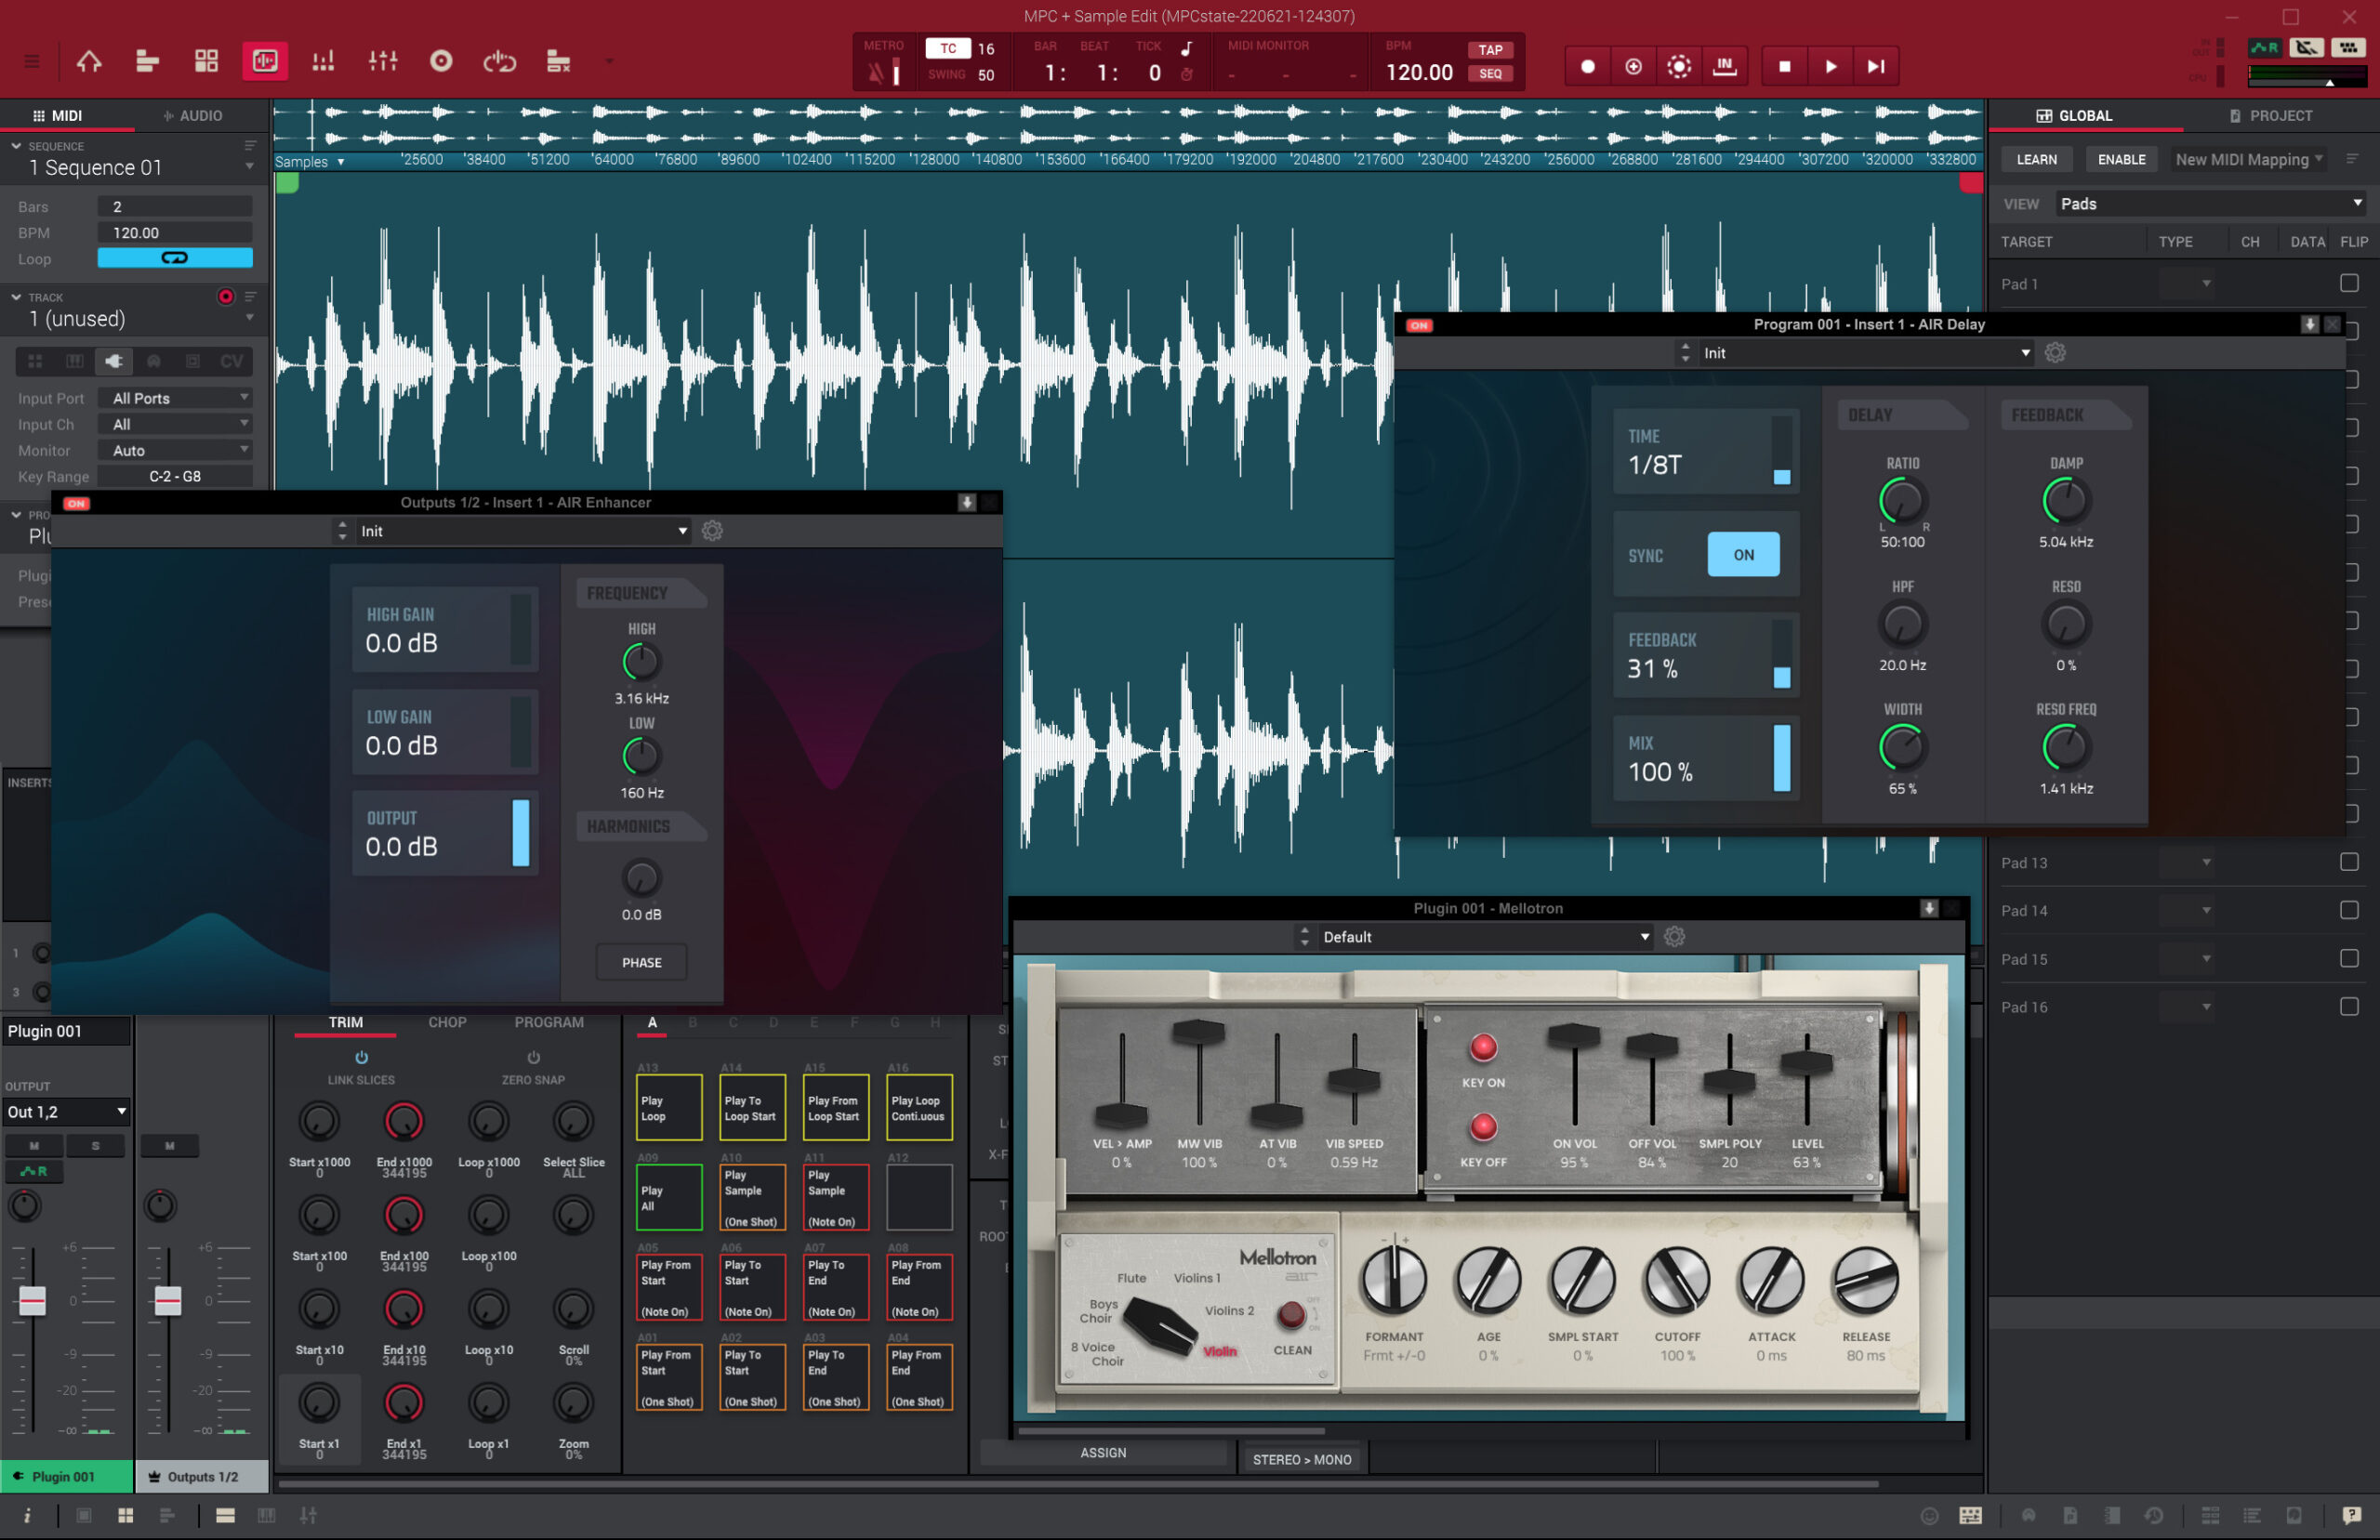The image size is (2380, 1540).
Task: Start playback with the Play button
Action: coord(1831,67)
